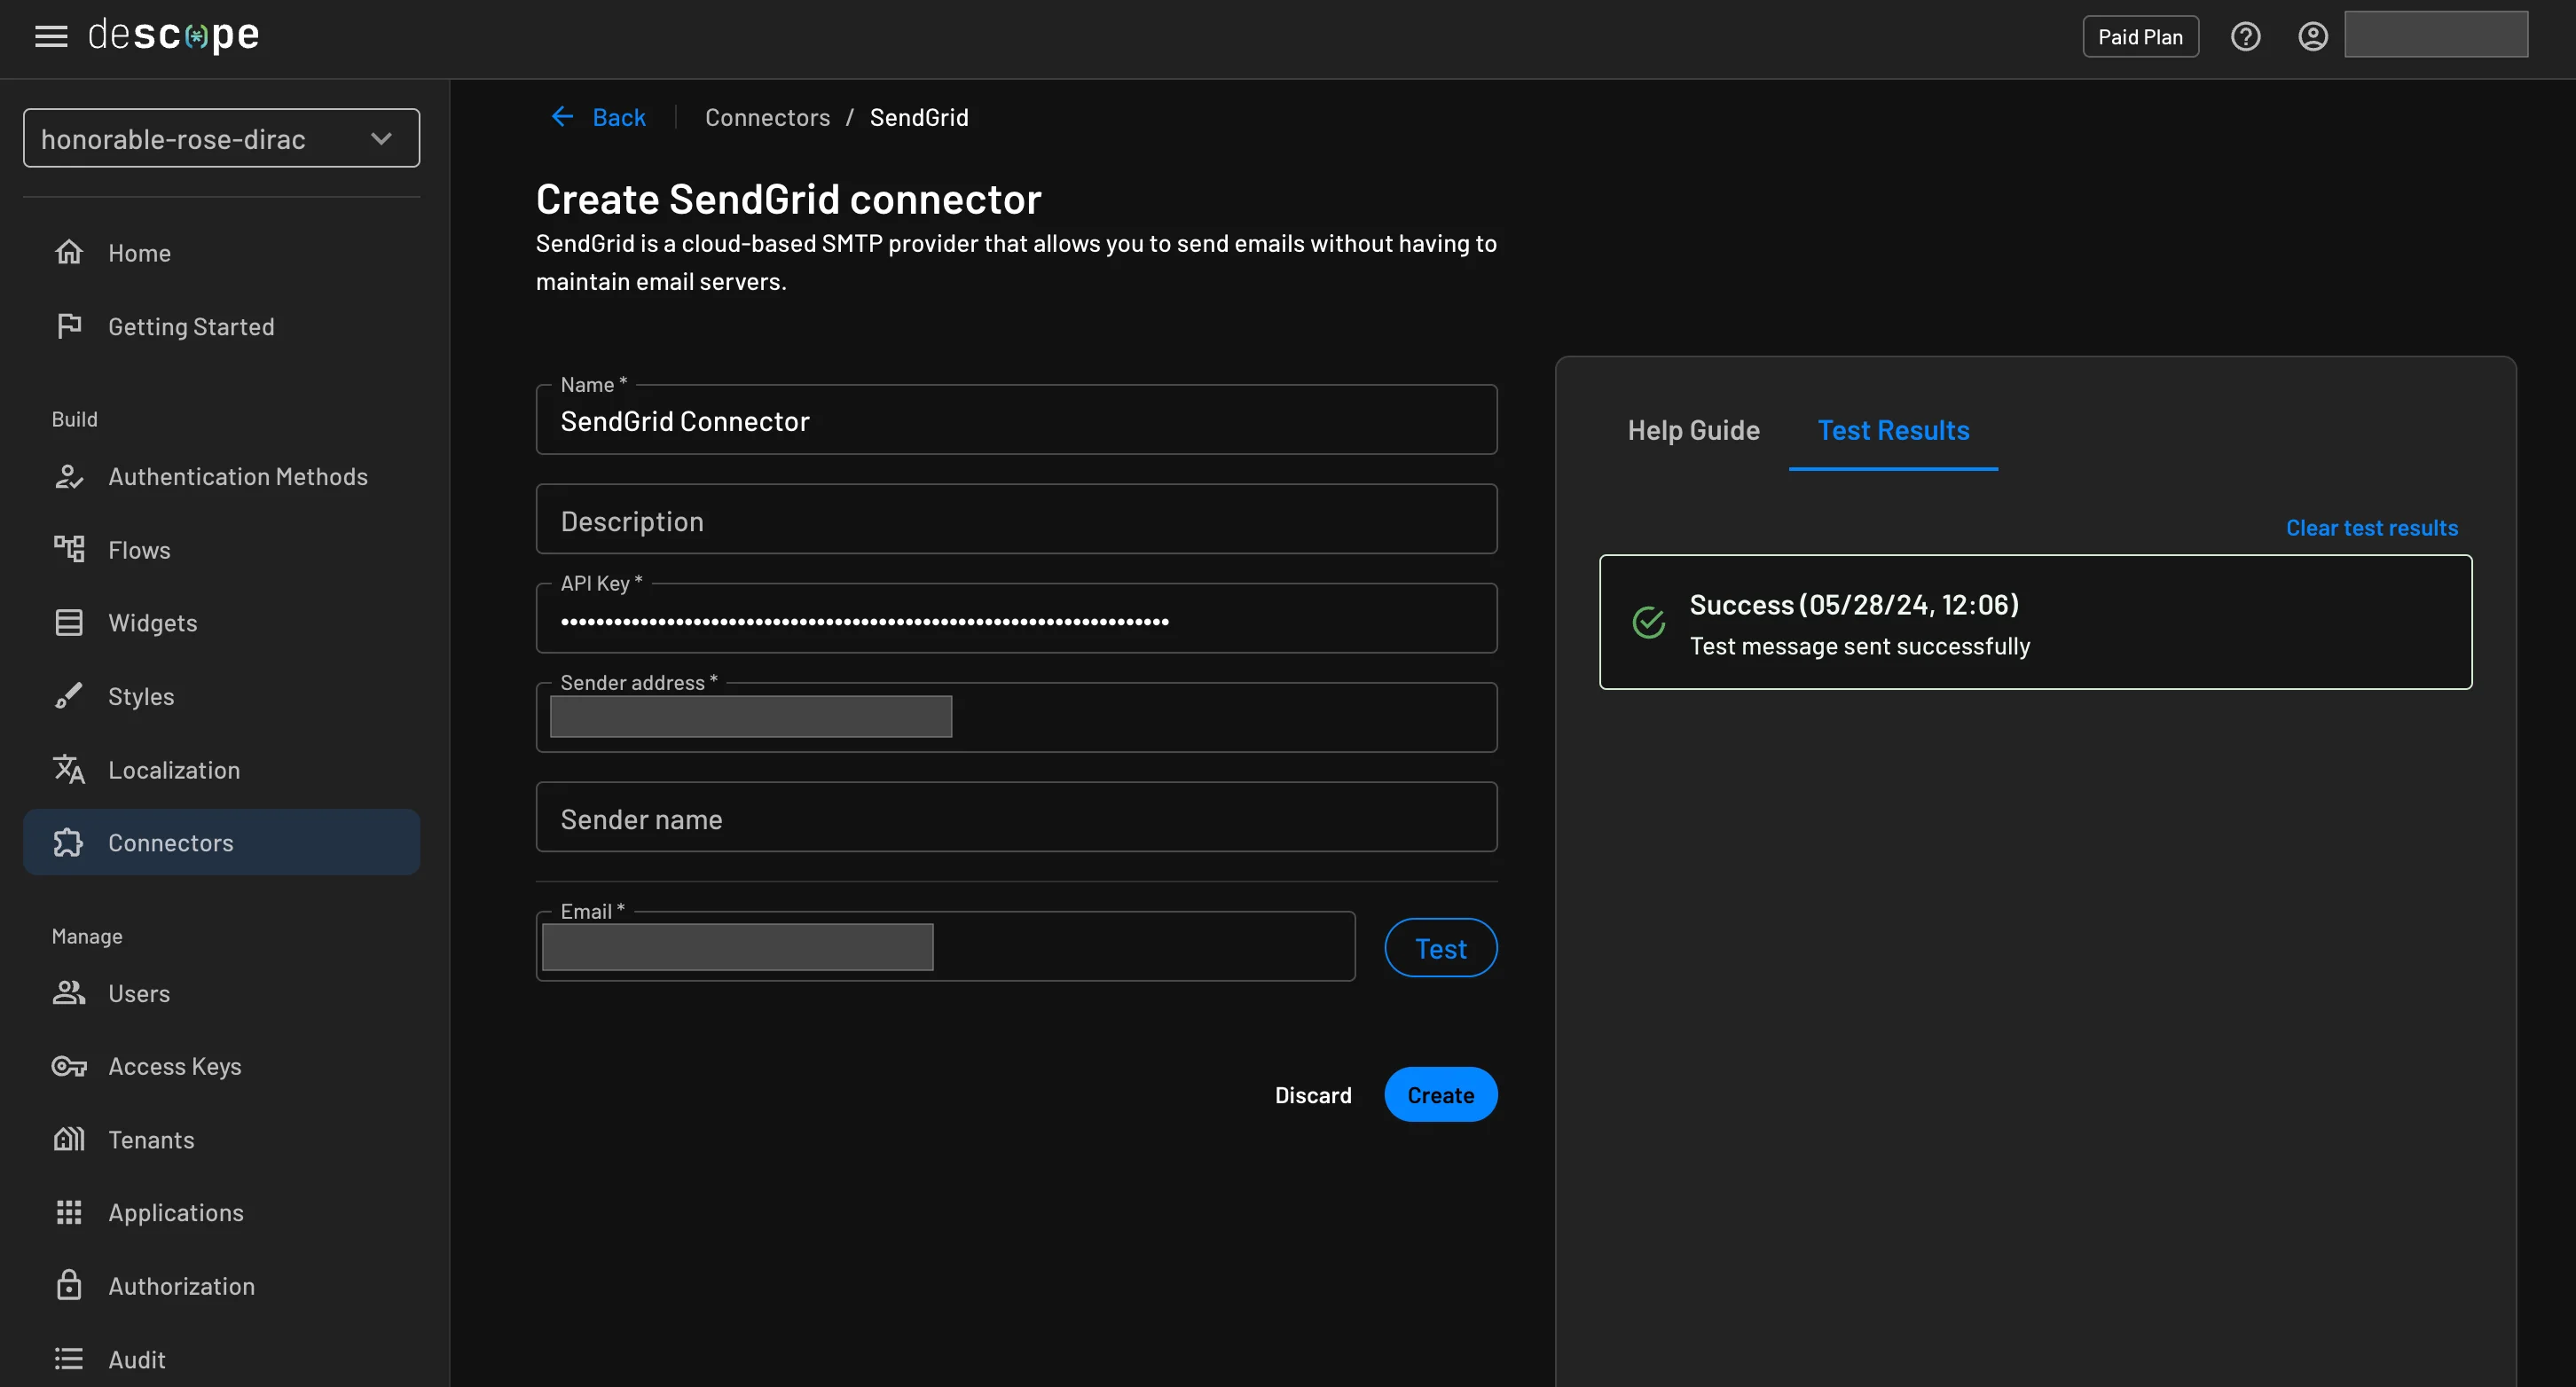Open the Widgets page
Viewport: 2576px width, 1387px height.
[221, 623]
